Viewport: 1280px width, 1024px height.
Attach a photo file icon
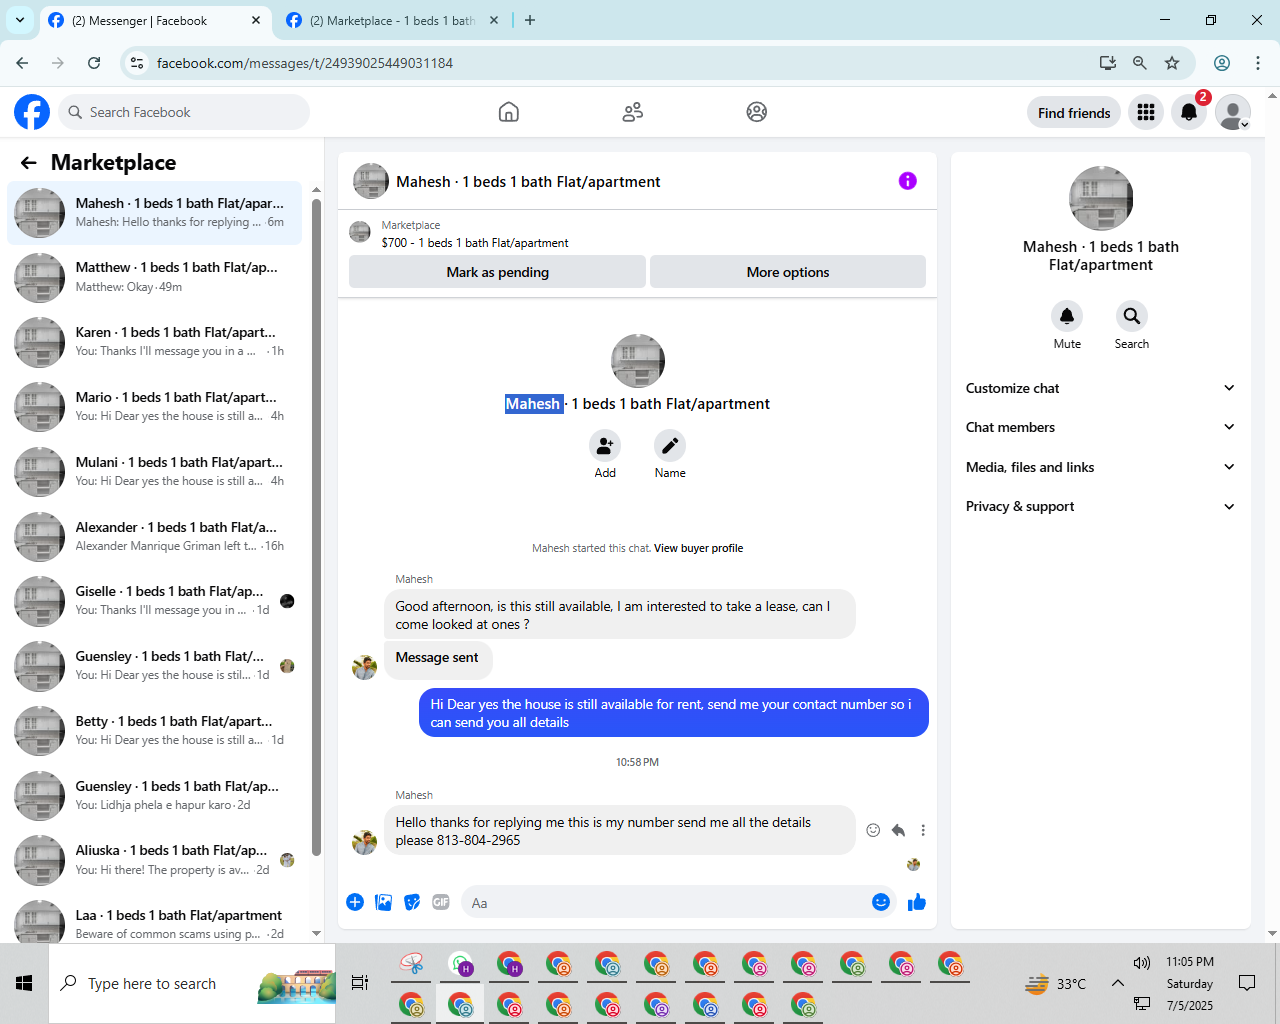click(384, 903)
